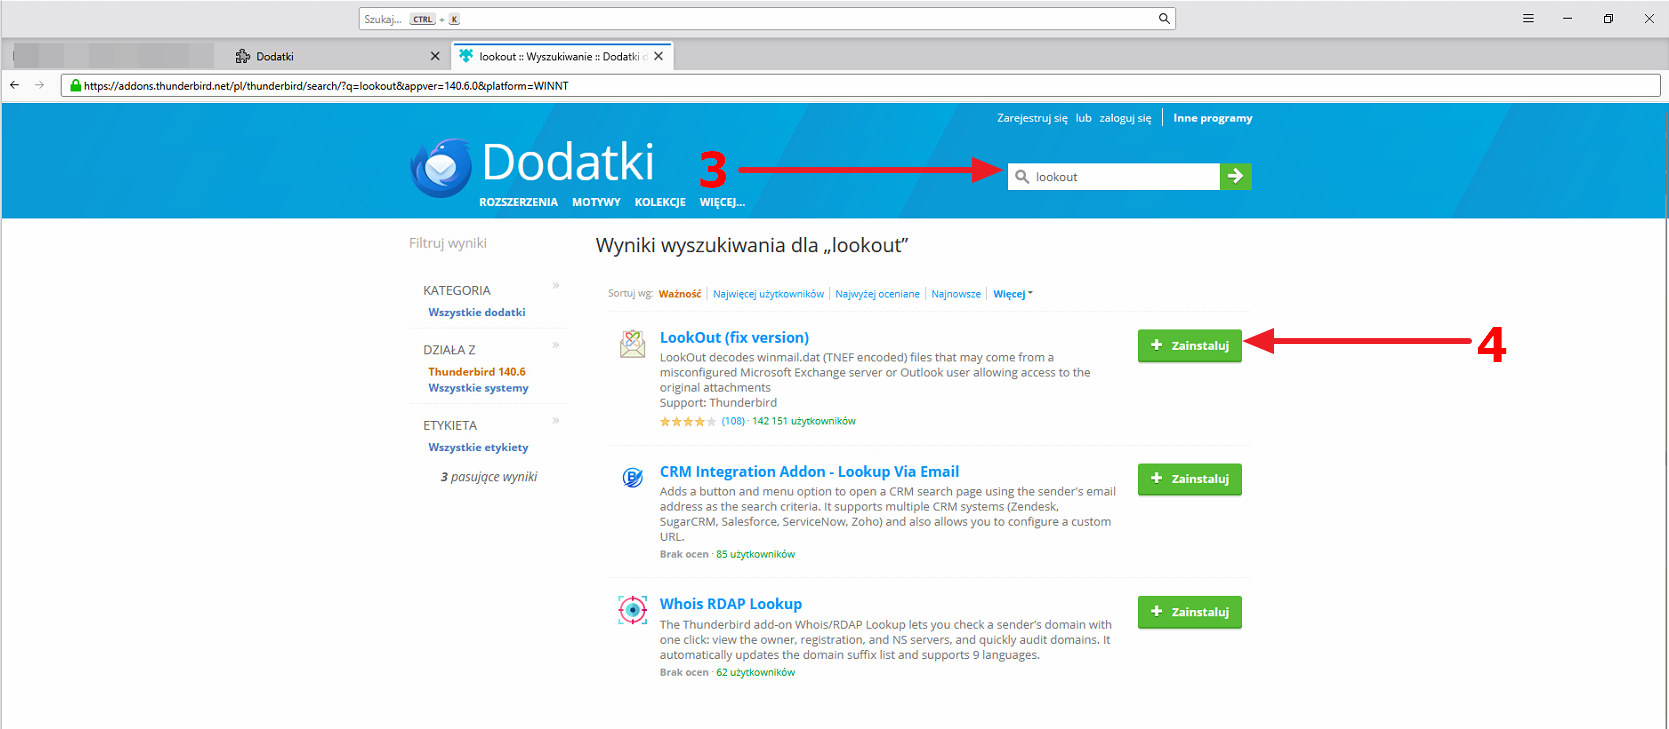1669x729 pixels.
Task: Install LookOut (fix version) with Zainstaluj
Action: (1190, 346)
